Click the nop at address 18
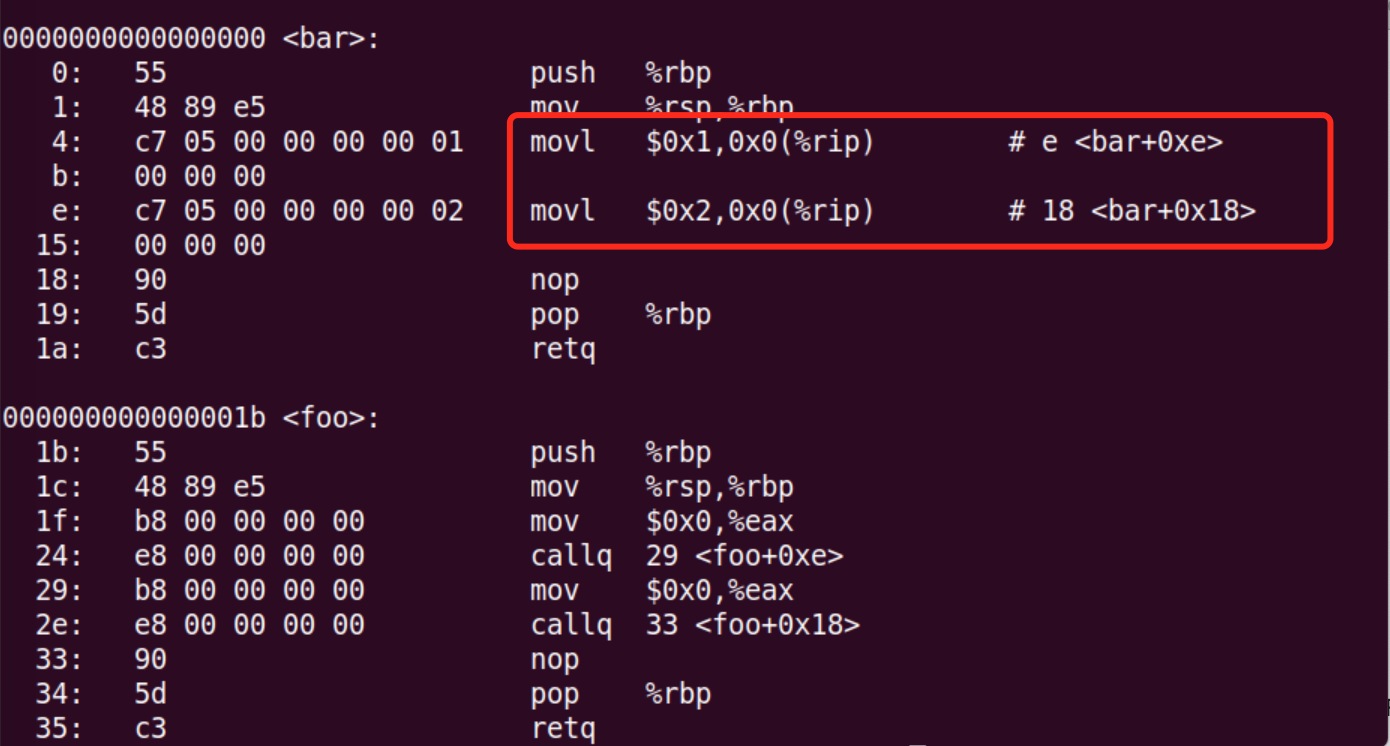Viewport: 1390px width, 746px height. (x=555, y=280)
